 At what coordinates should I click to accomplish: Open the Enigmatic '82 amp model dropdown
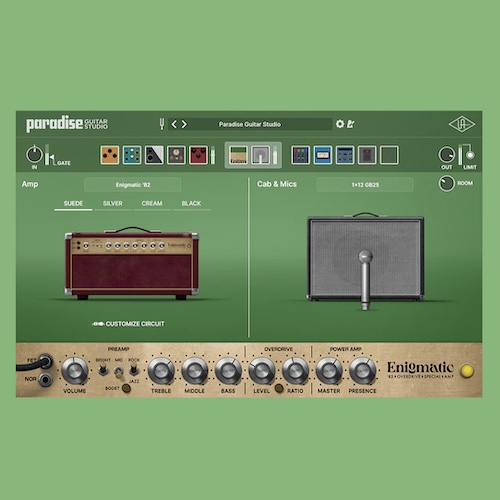coord(133,185)
